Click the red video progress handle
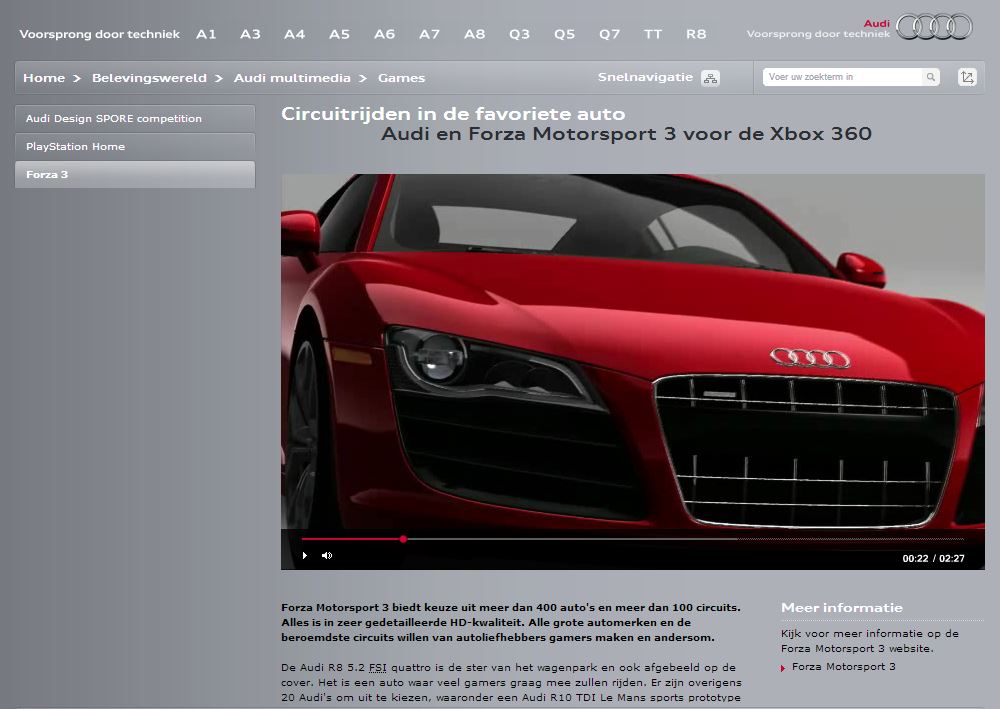The image size is (1000, 709). point(404,539)
